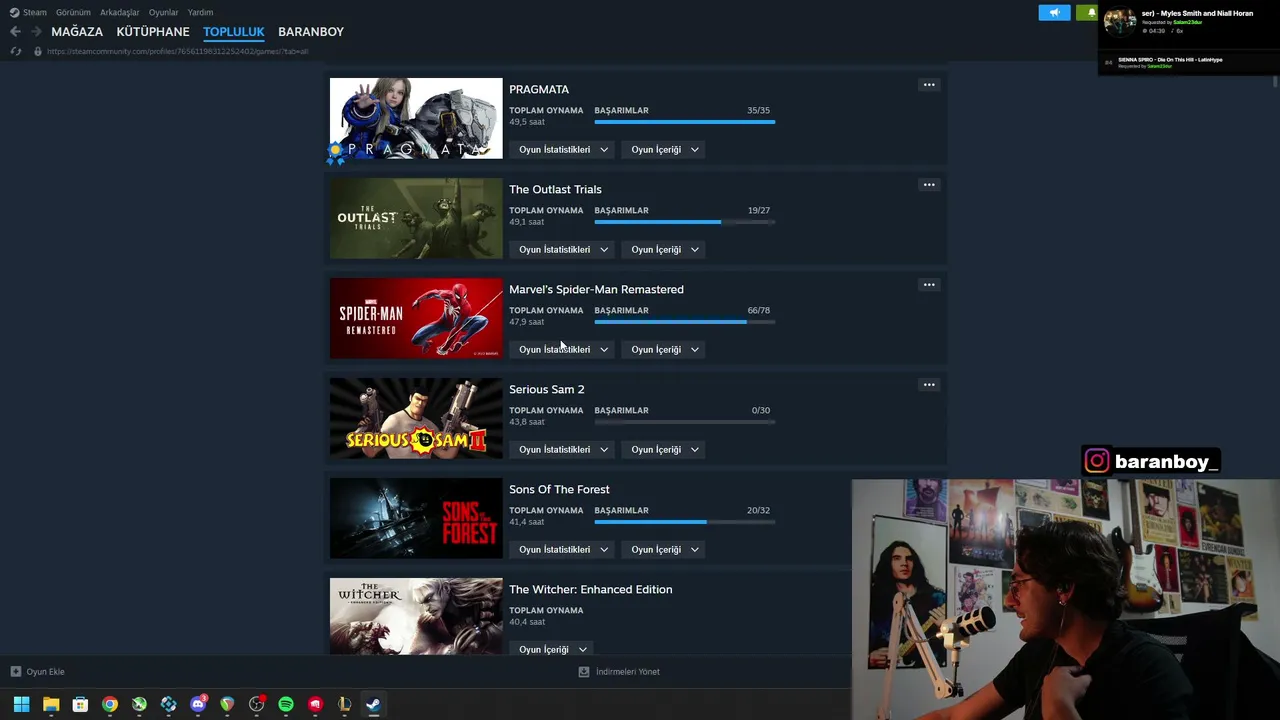Click the padlock icon beside the URL
The height and width of the screenshot is (720, 1280).
click(38, 51)
